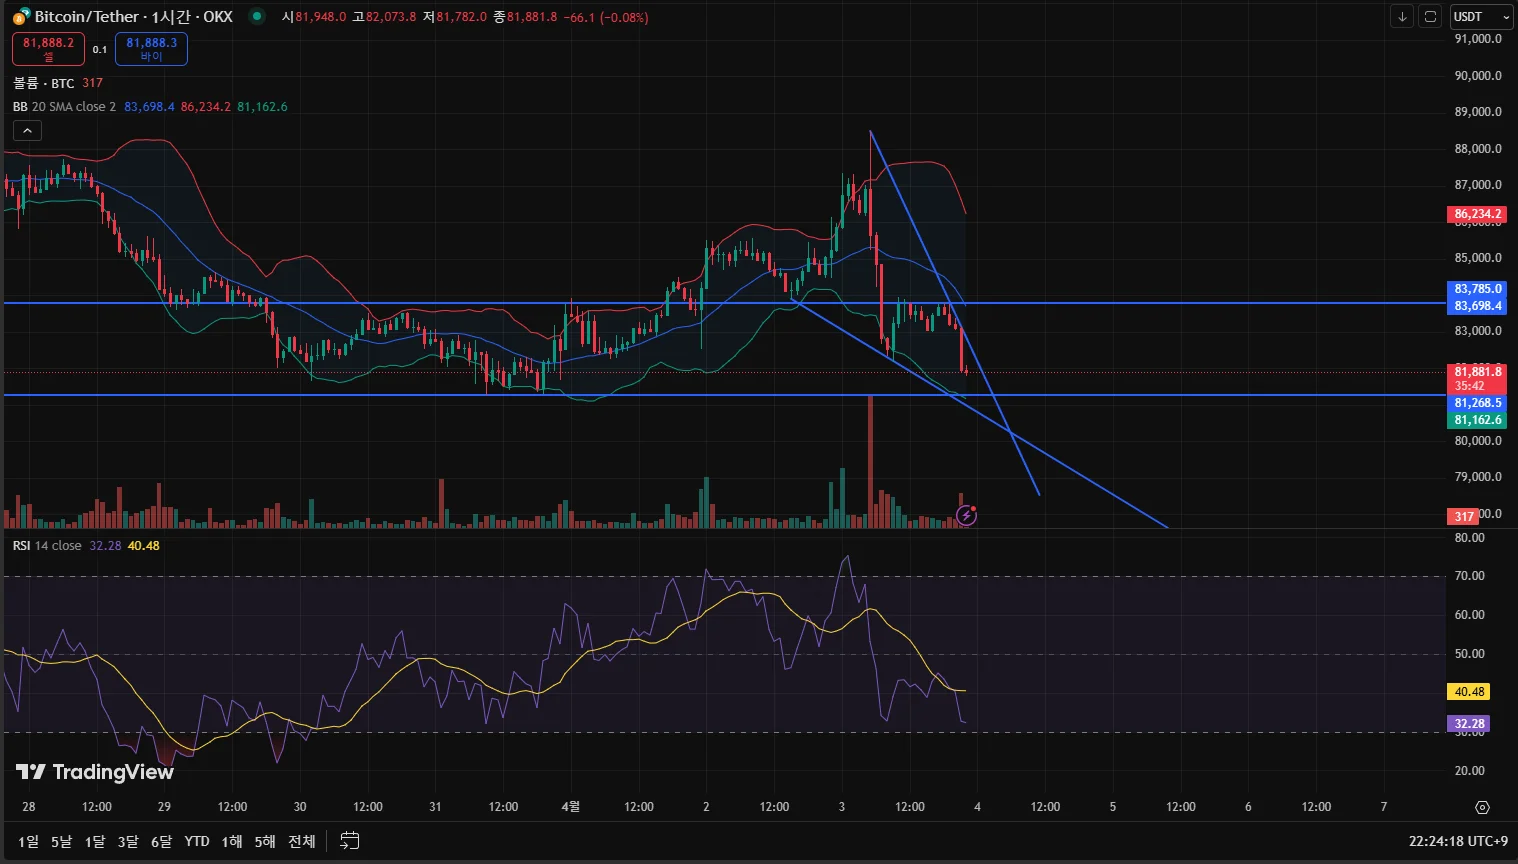Viewport: 1518px width, 864px height.
Task: Select the 전체 (all) time range
Action: pos(302,842)
